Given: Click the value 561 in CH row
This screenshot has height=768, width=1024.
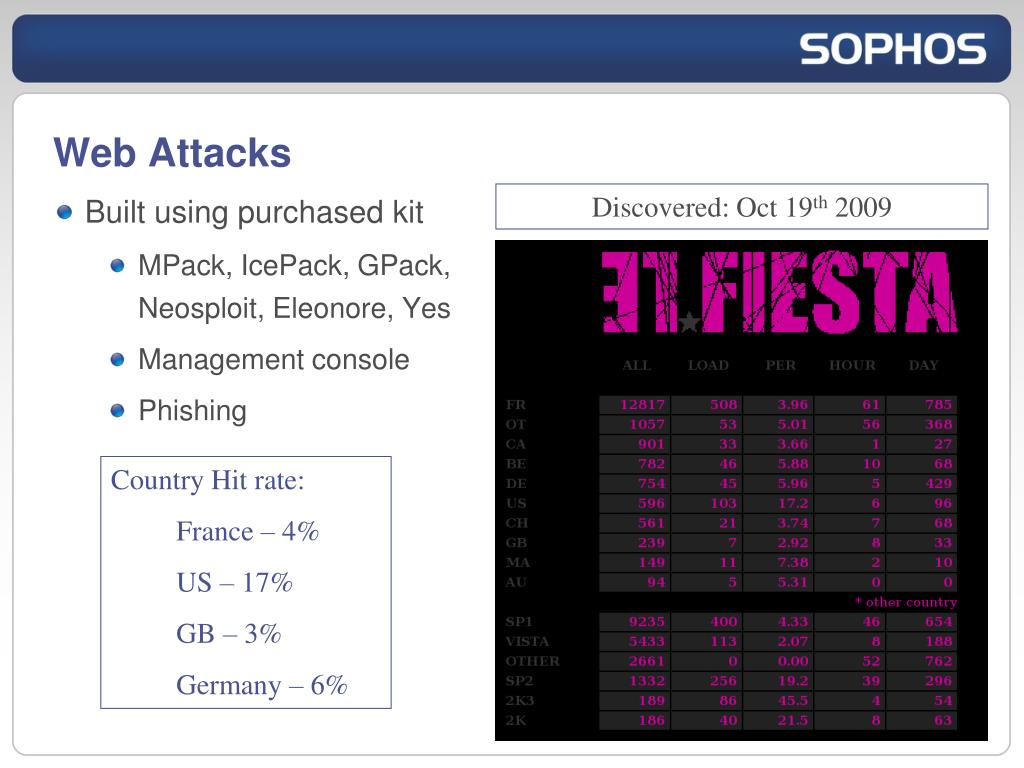Looking at the screenshot, I should point(651,523).
